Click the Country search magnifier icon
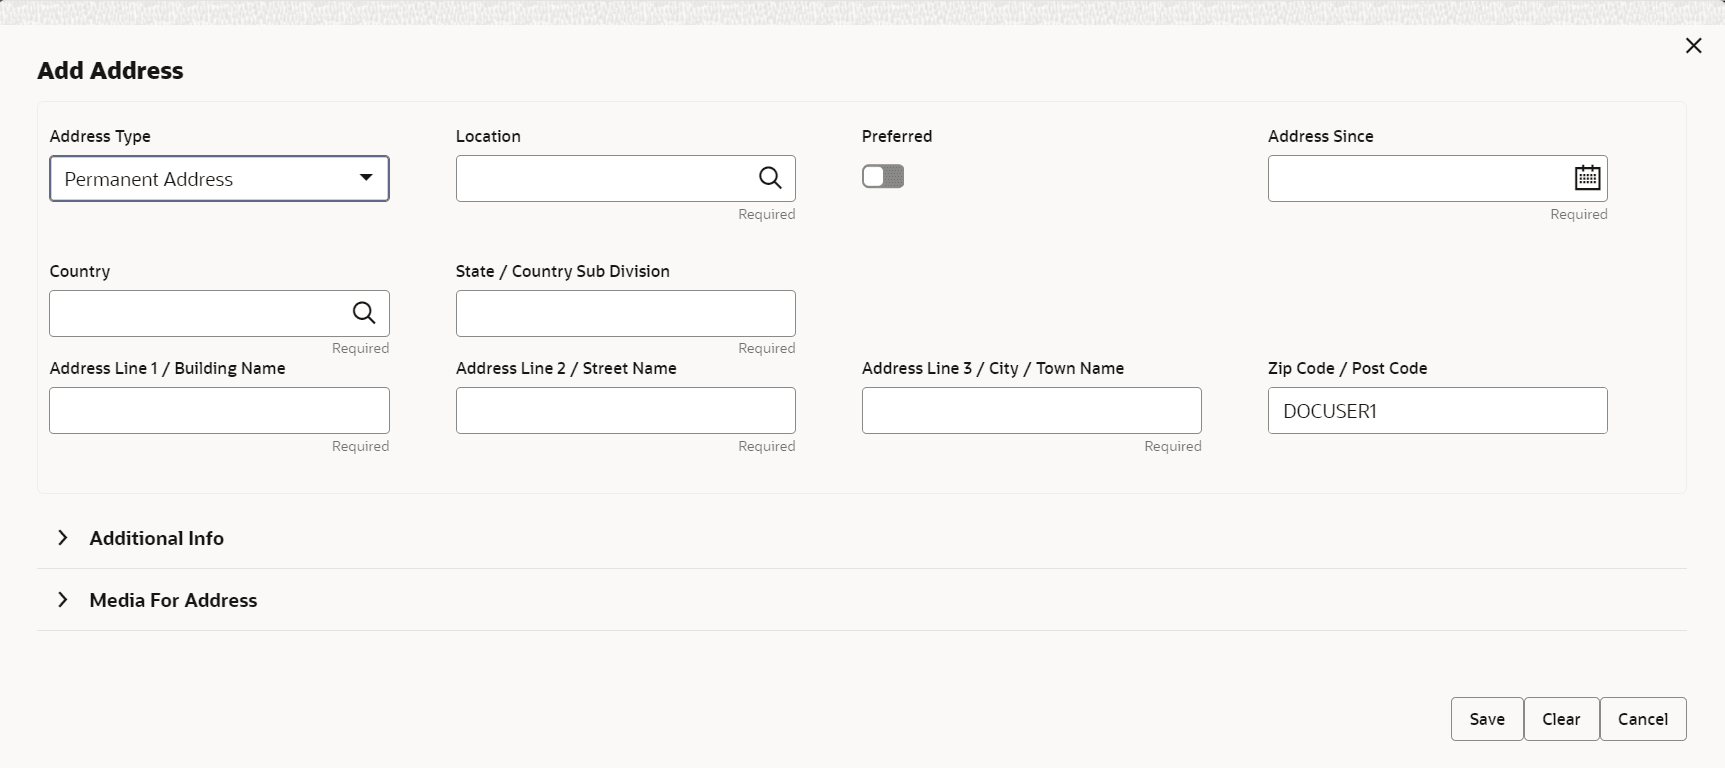The image size is (1725, 768). click(x=364, y=313)
